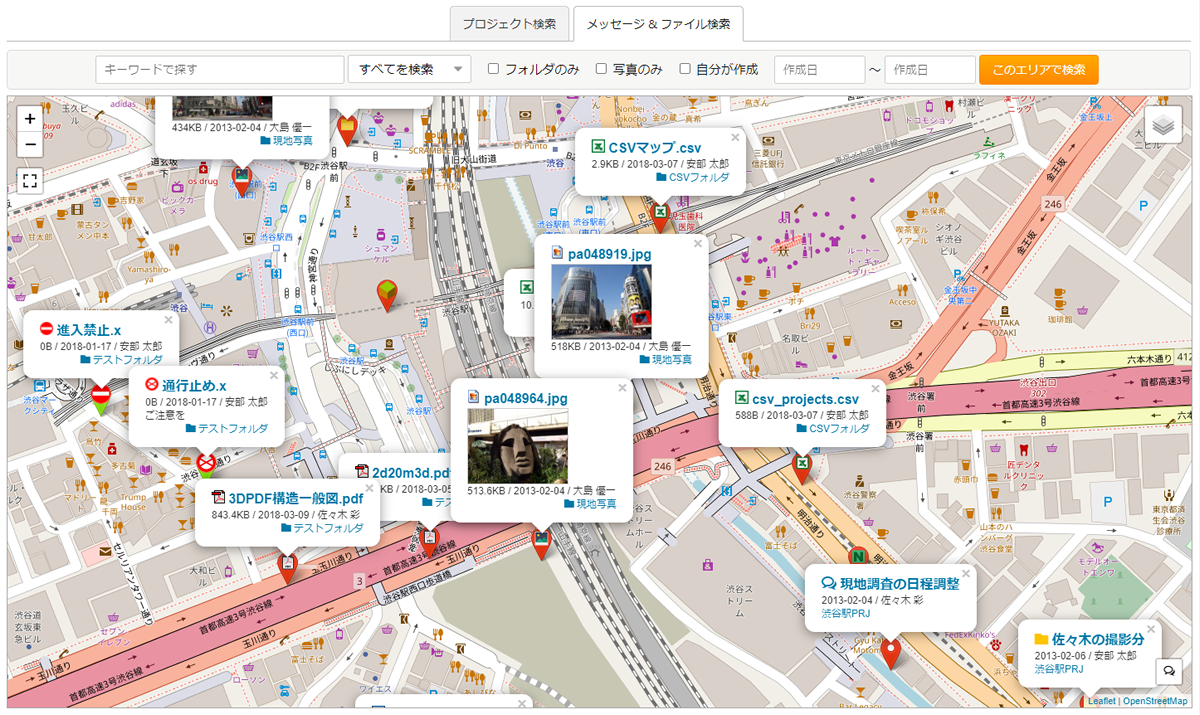Screen dimensions: 1200x715
Task: Zoom in with the map plus button
Action: tap(30, 118)
